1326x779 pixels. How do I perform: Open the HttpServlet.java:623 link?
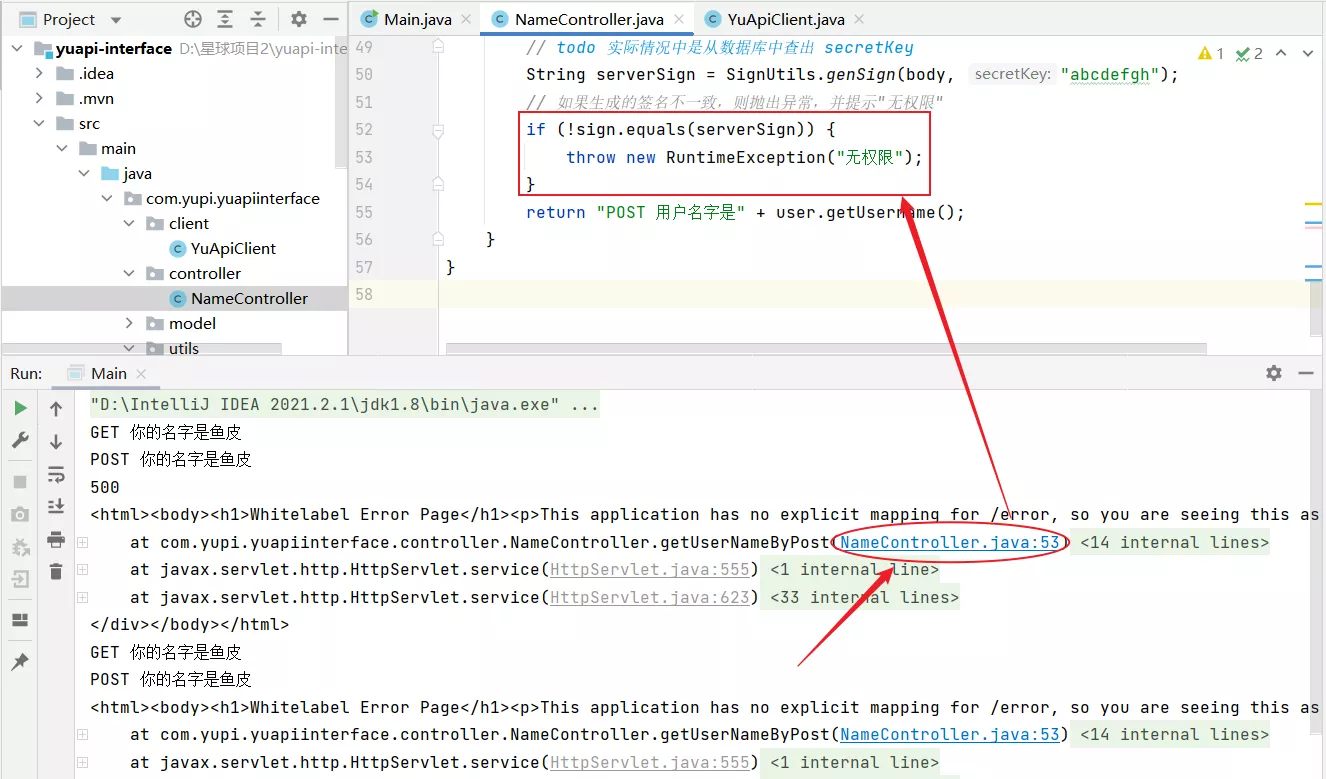[649, 597]
